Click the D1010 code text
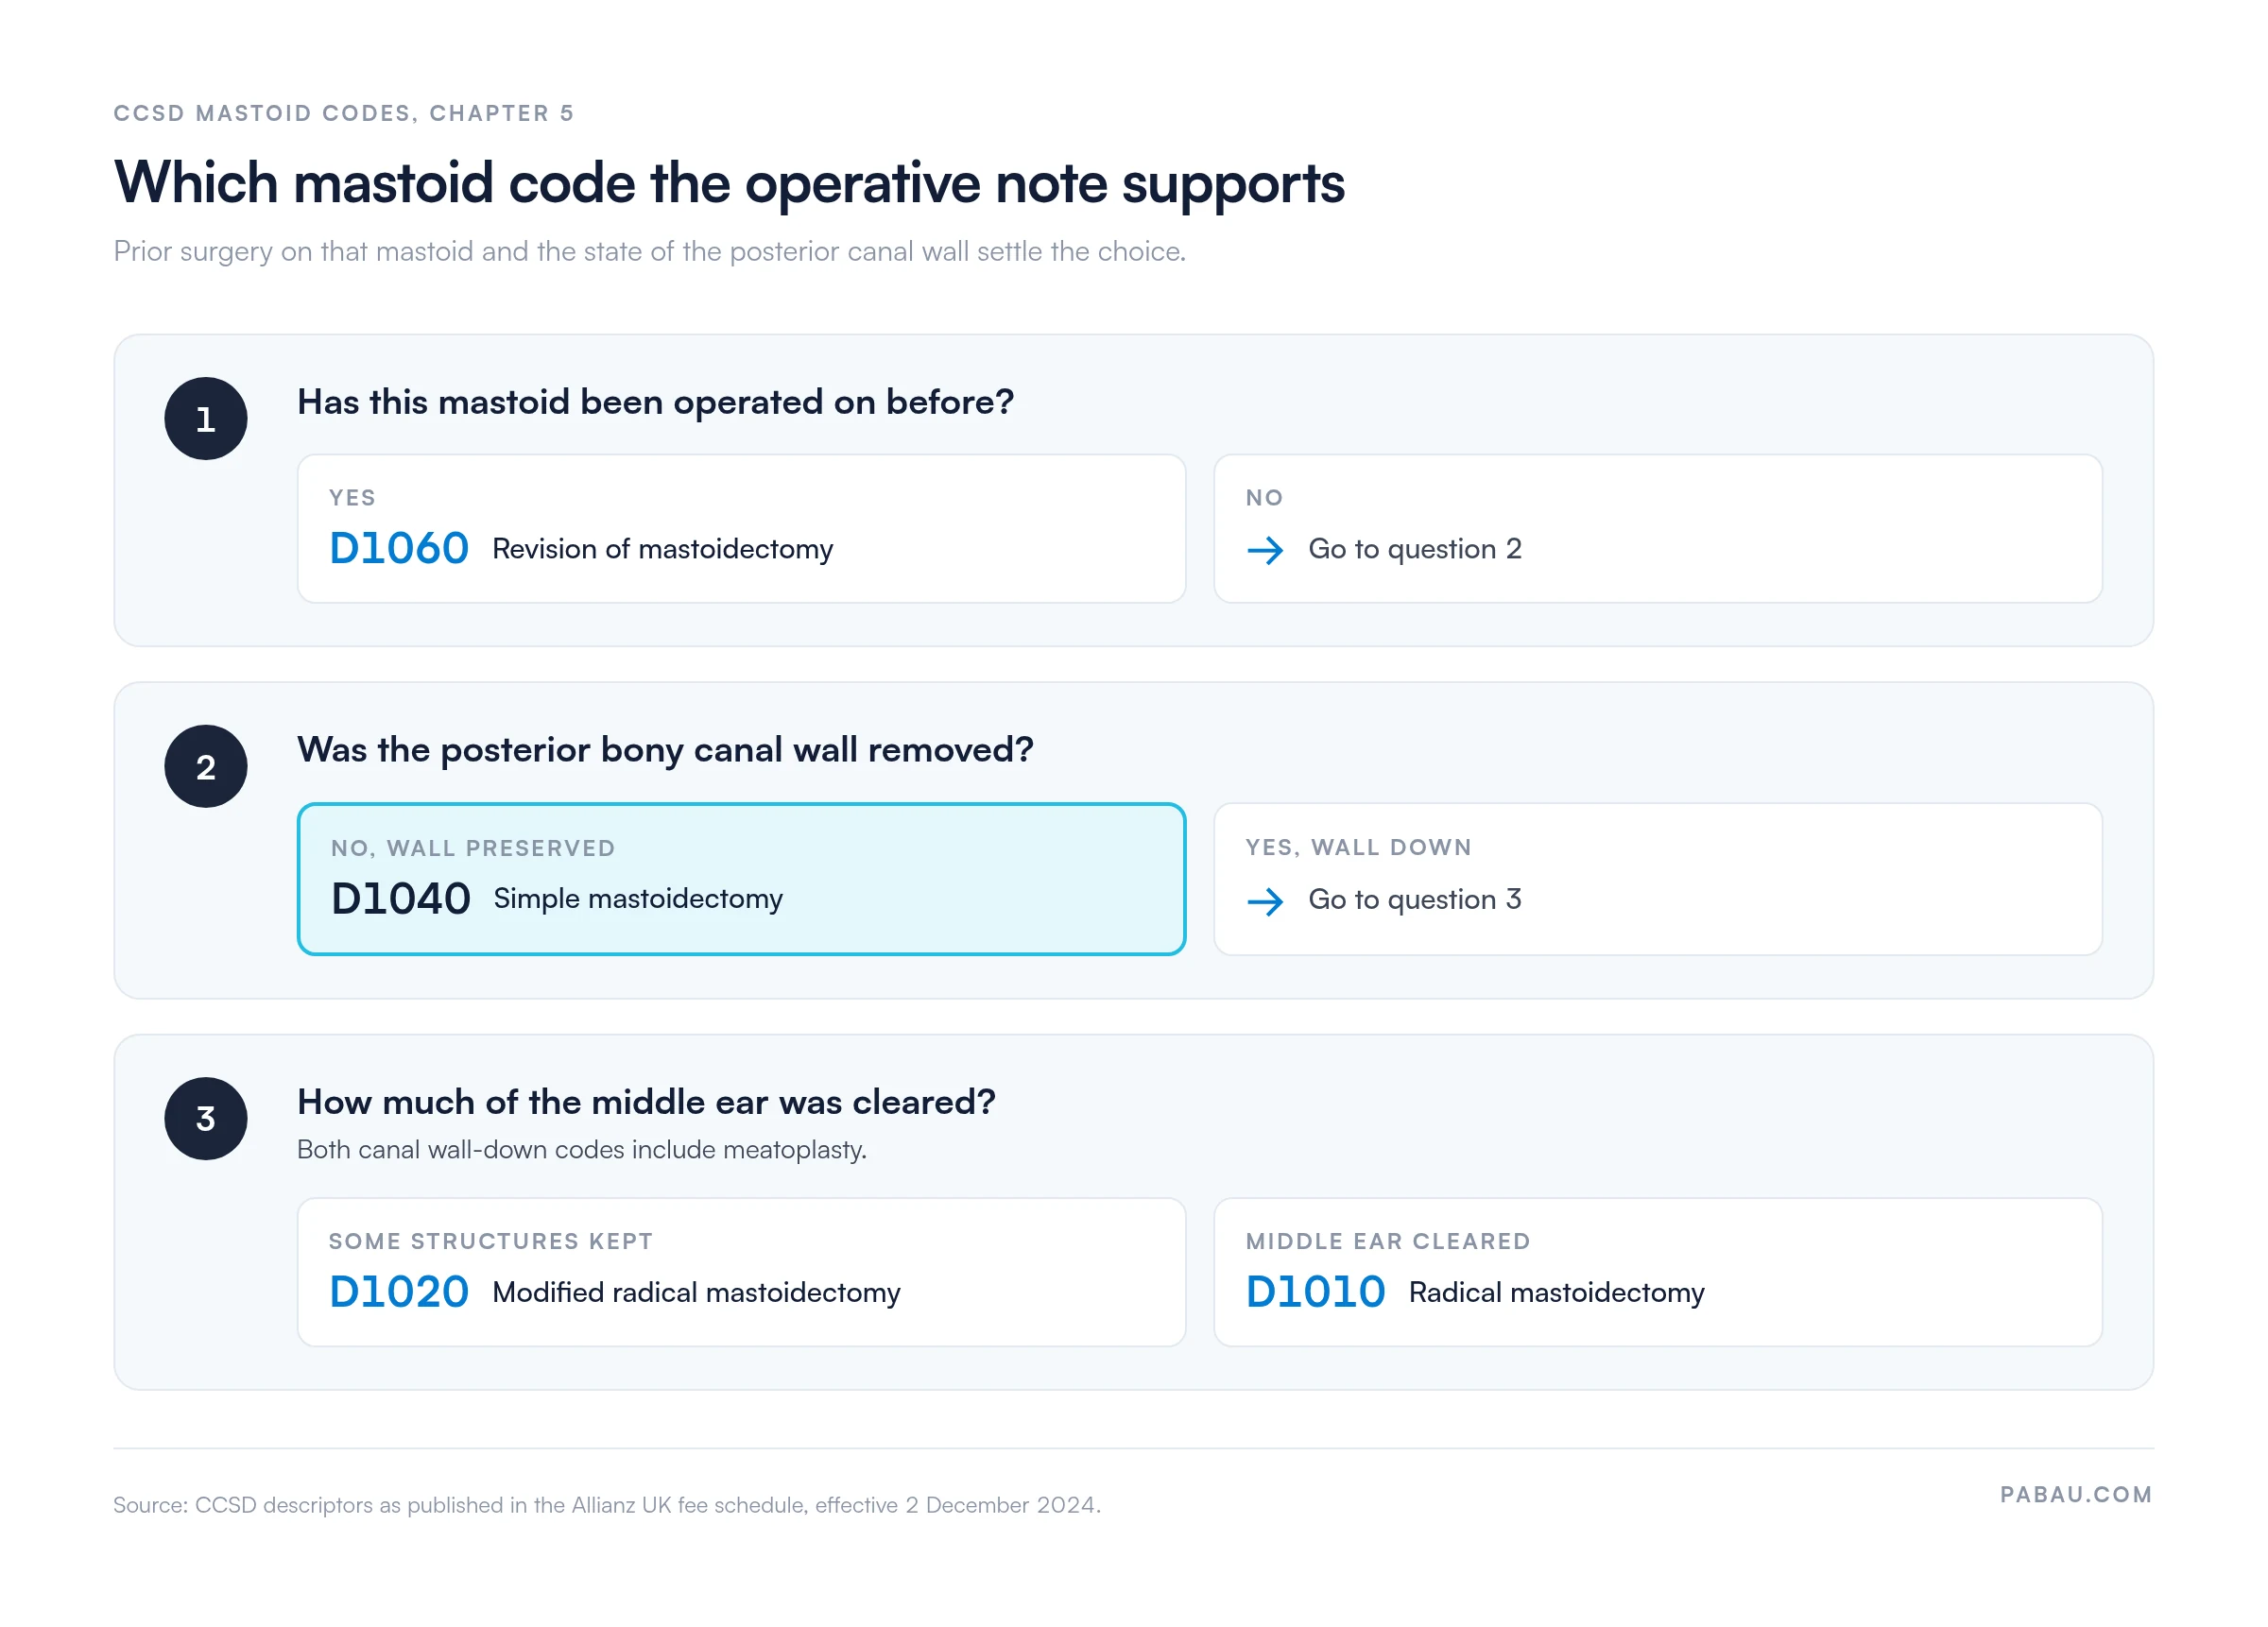 click(1315, 1291)
